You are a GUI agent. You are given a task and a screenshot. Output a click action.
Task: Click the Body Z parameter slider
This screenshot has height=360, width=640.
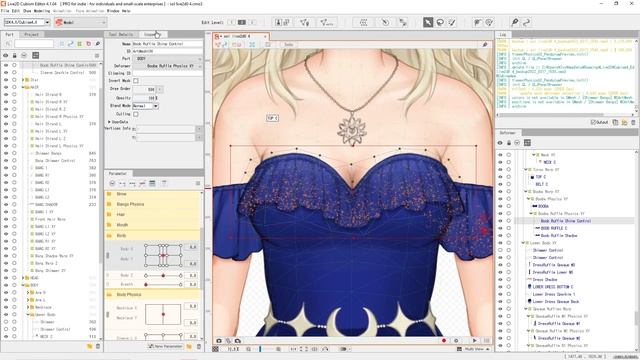(x=163, y=276)
